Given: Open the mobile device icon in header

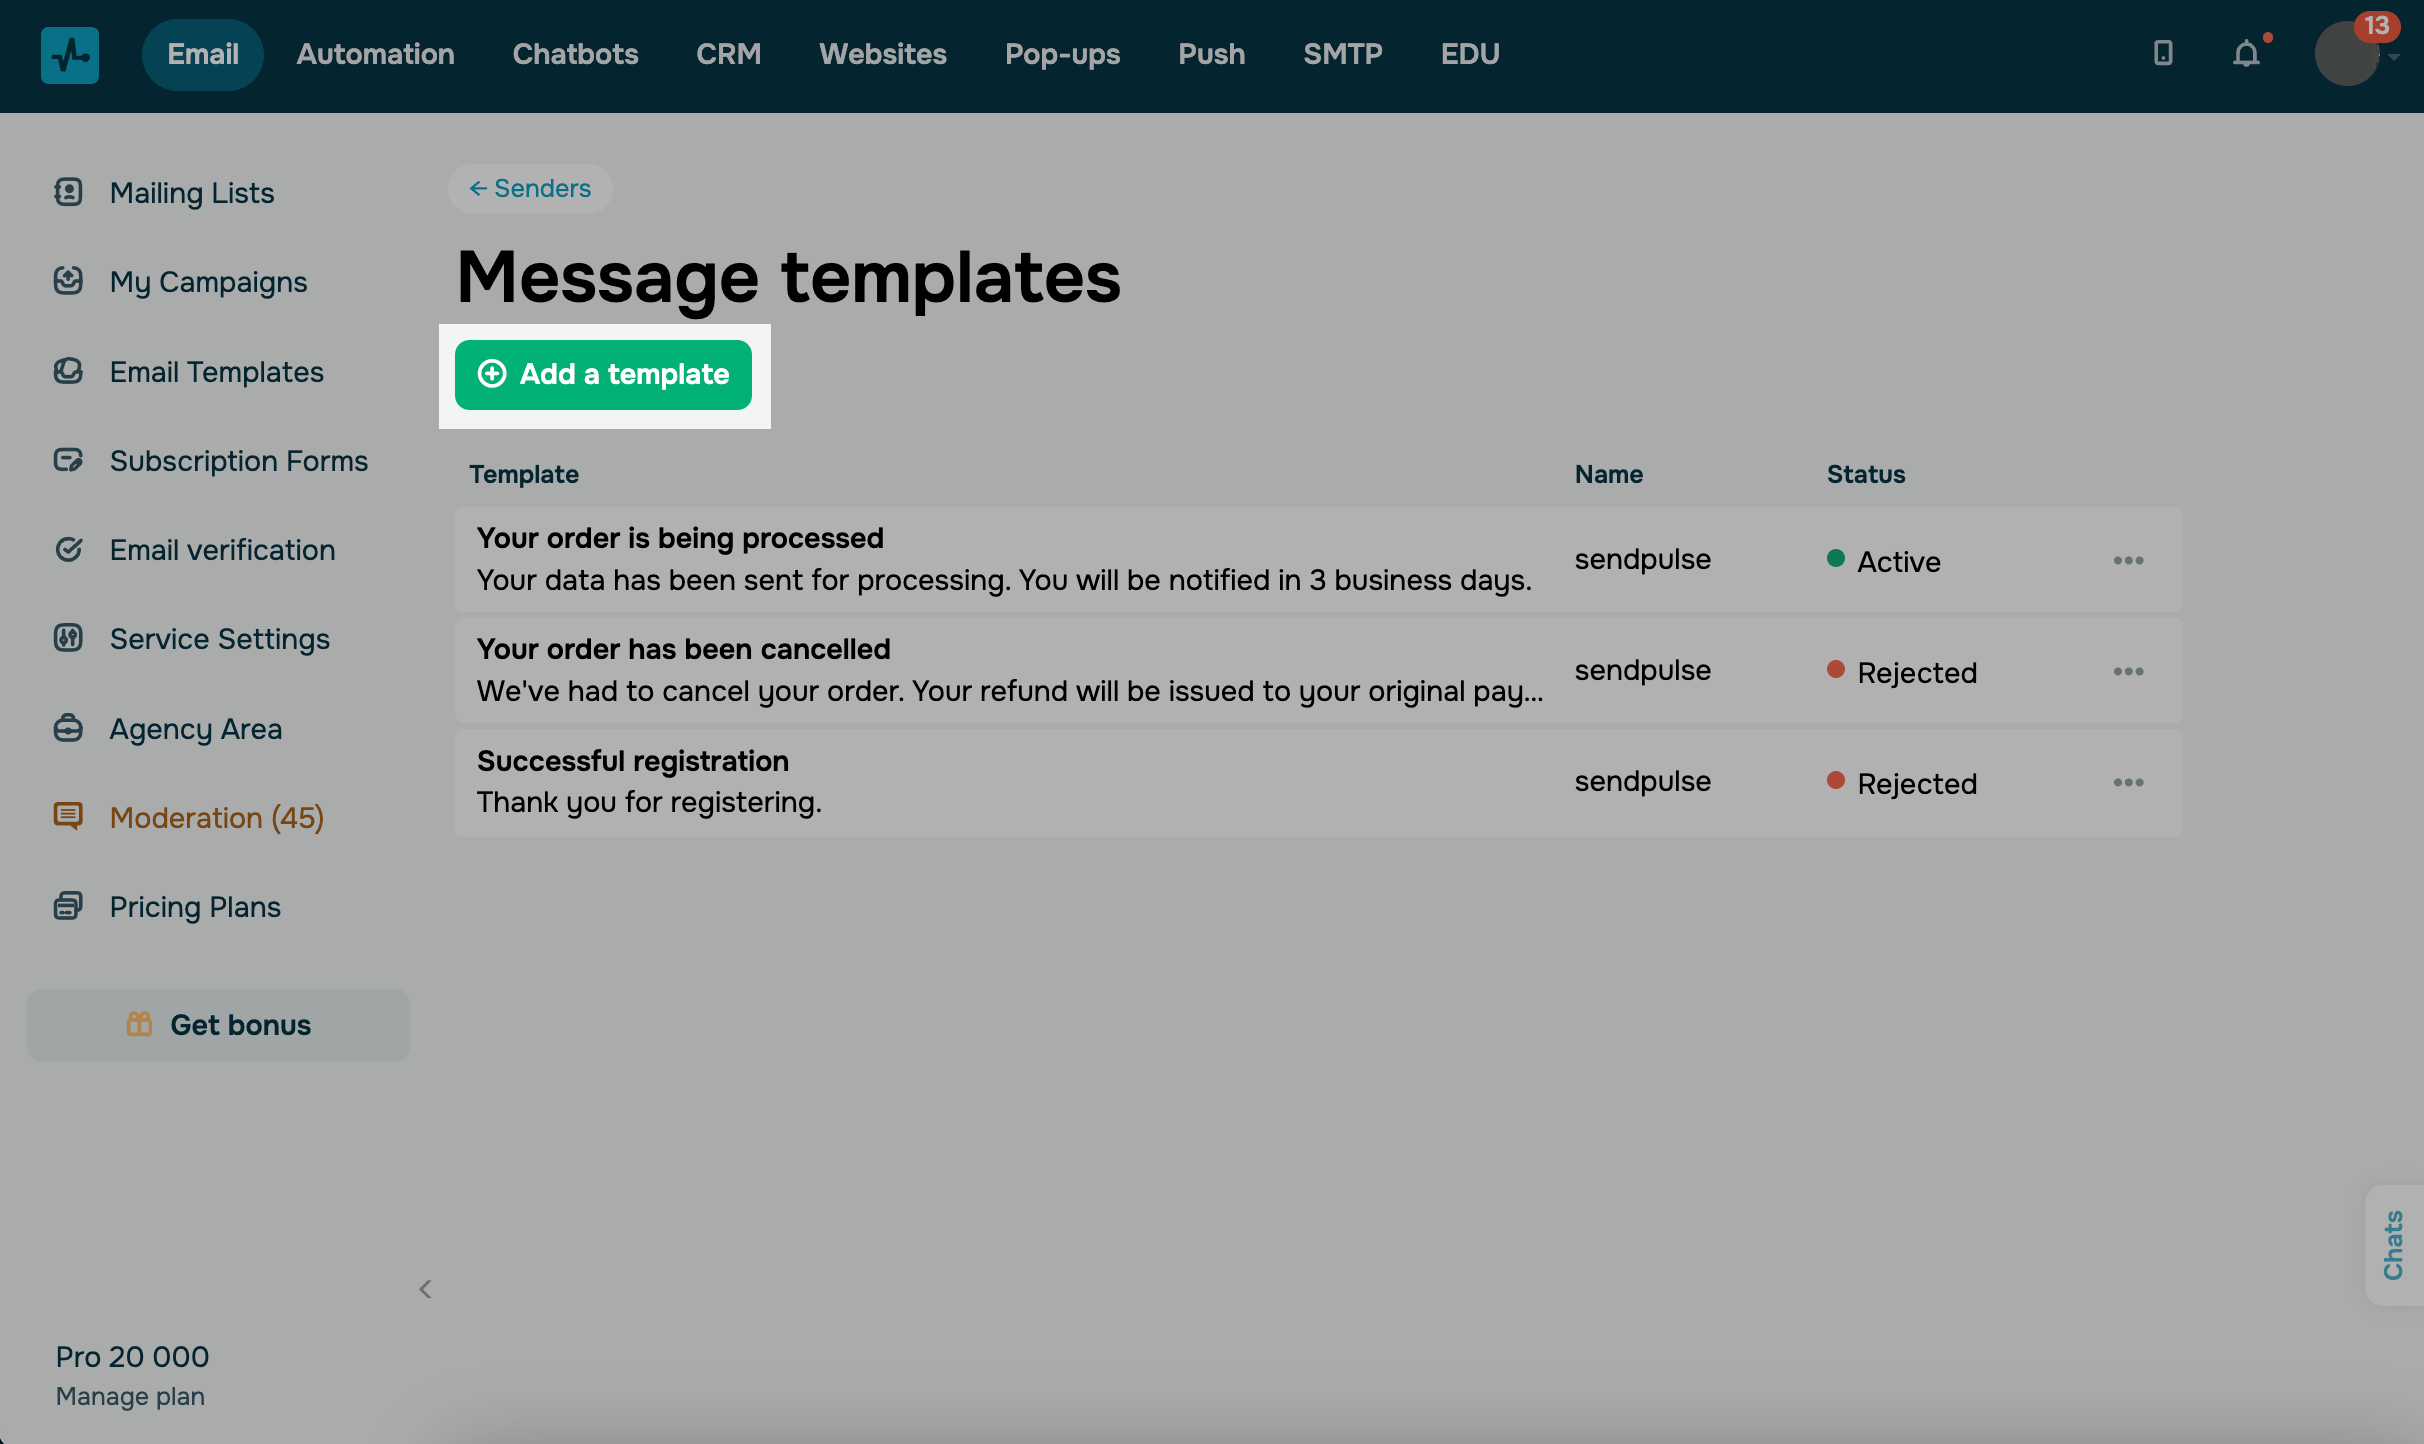Looking at the screenshot, I should pos(2163,53).
